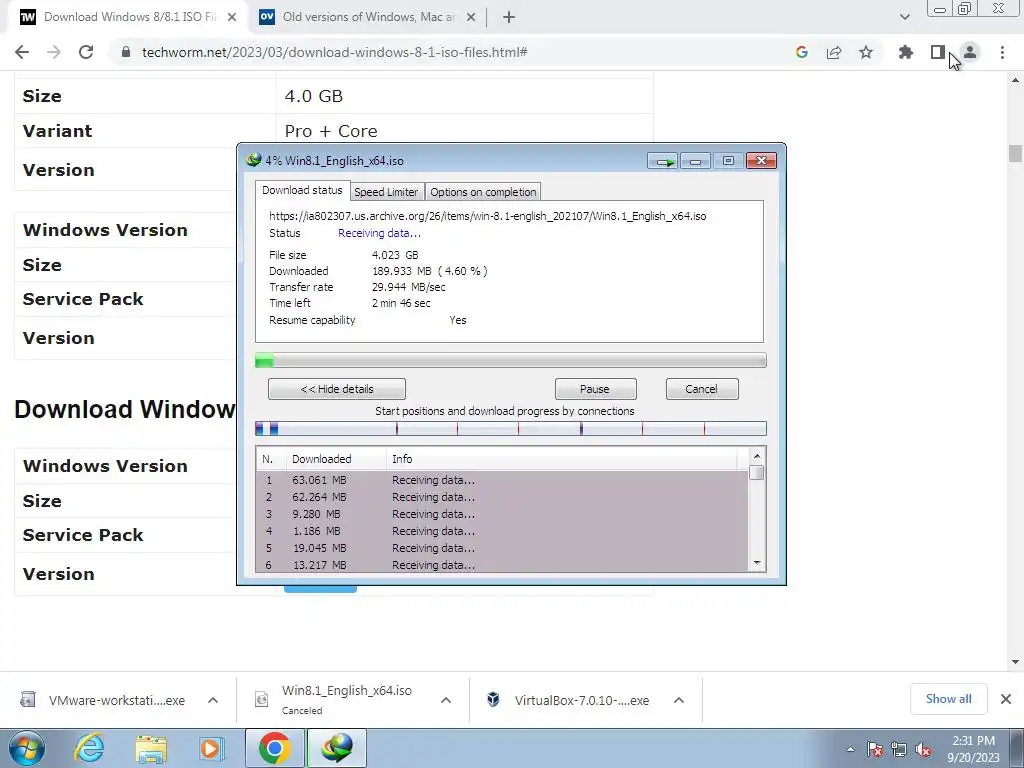The image size is (1024, 768).
Task: Bookmark this page with the star icon
Action: click(866, 52)
